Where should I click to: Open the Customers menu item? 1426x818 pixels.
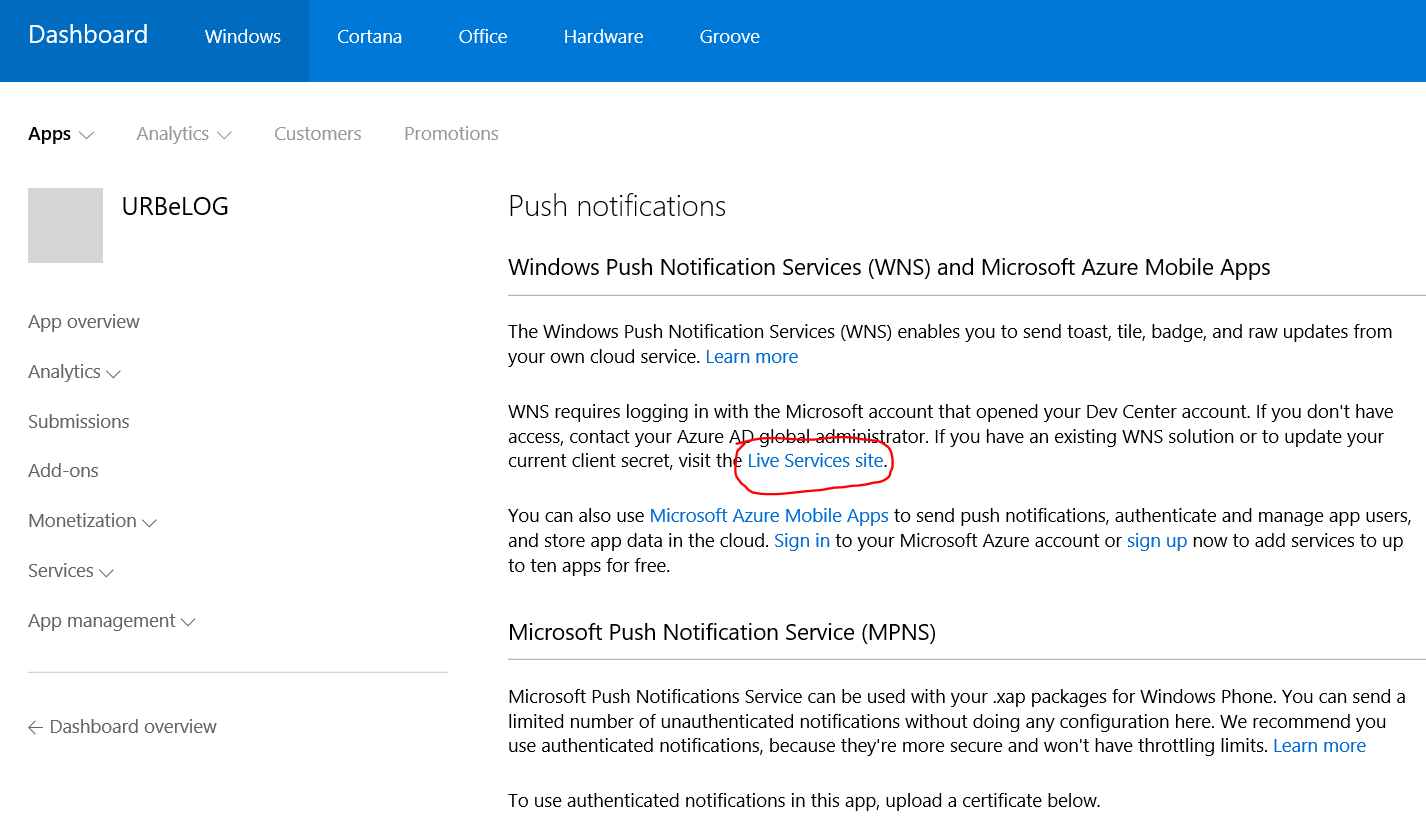click(318, 134)
